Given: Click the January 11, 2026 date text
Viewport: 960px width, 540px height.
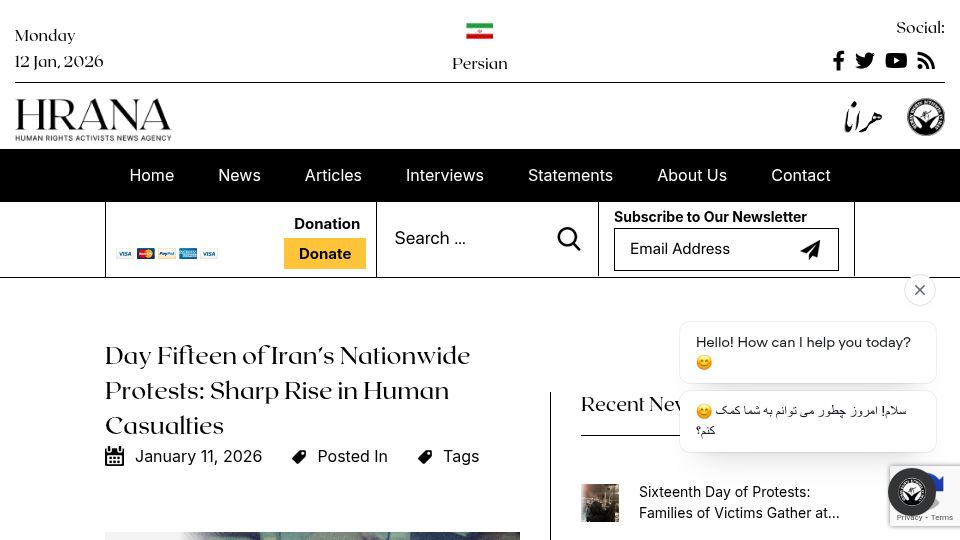Looking at the screenshot, I should click(x=198, y=457).
